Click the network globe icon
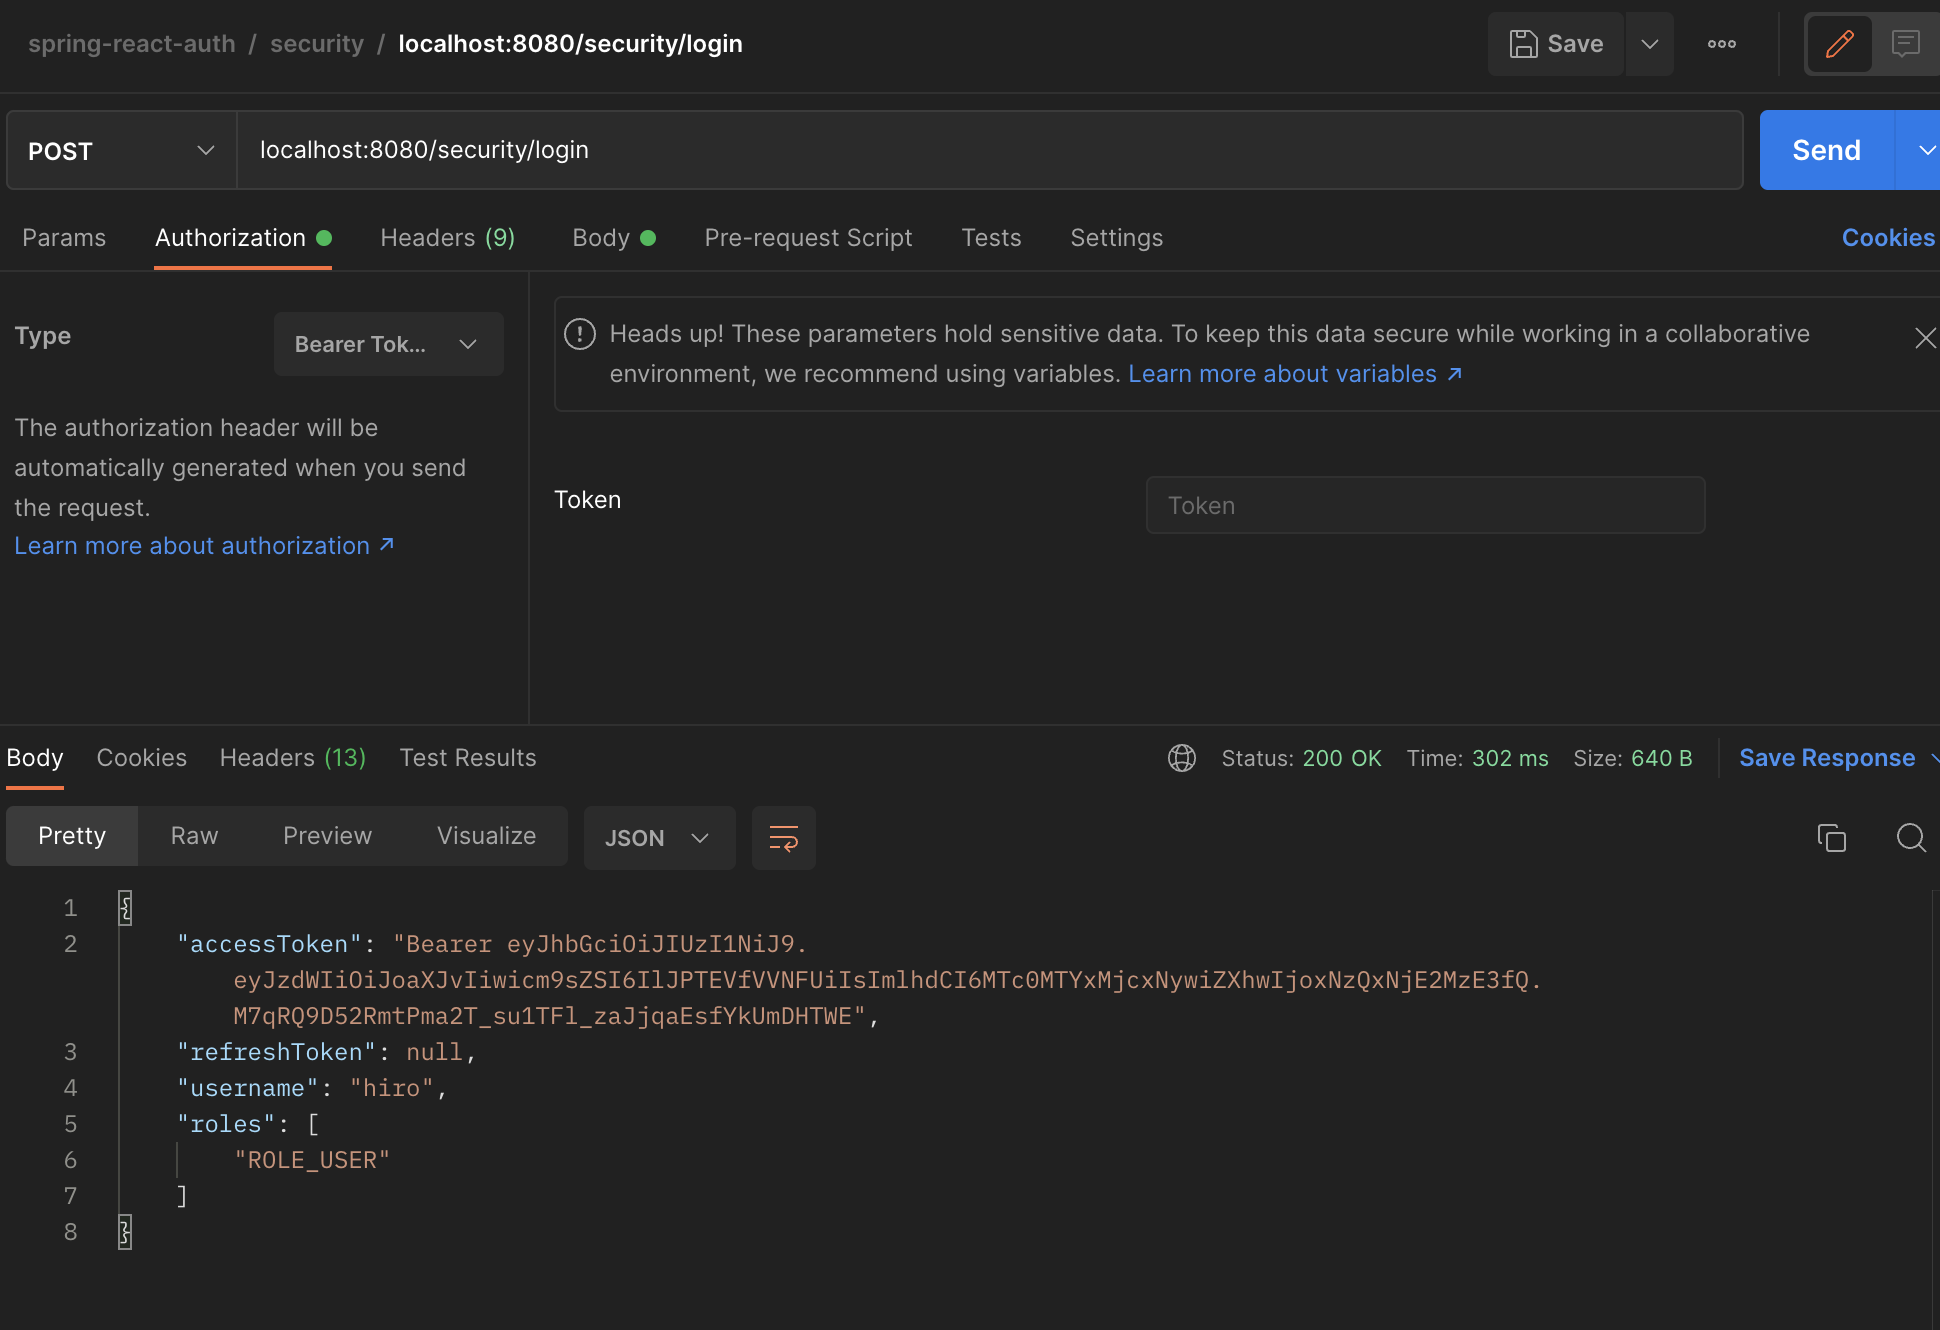1940x1330 pixels. click(x=1182, y=758)
